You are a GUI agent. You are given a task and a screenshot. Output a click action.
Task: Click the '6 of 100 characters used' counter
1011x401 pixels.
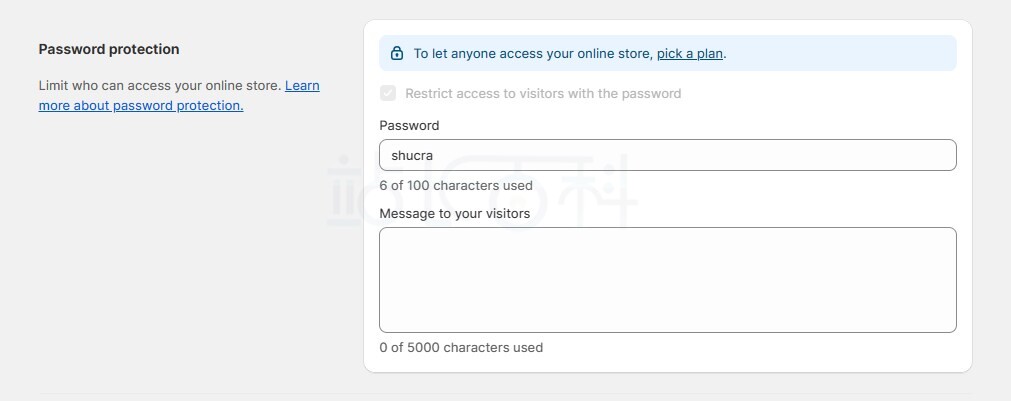456,186
